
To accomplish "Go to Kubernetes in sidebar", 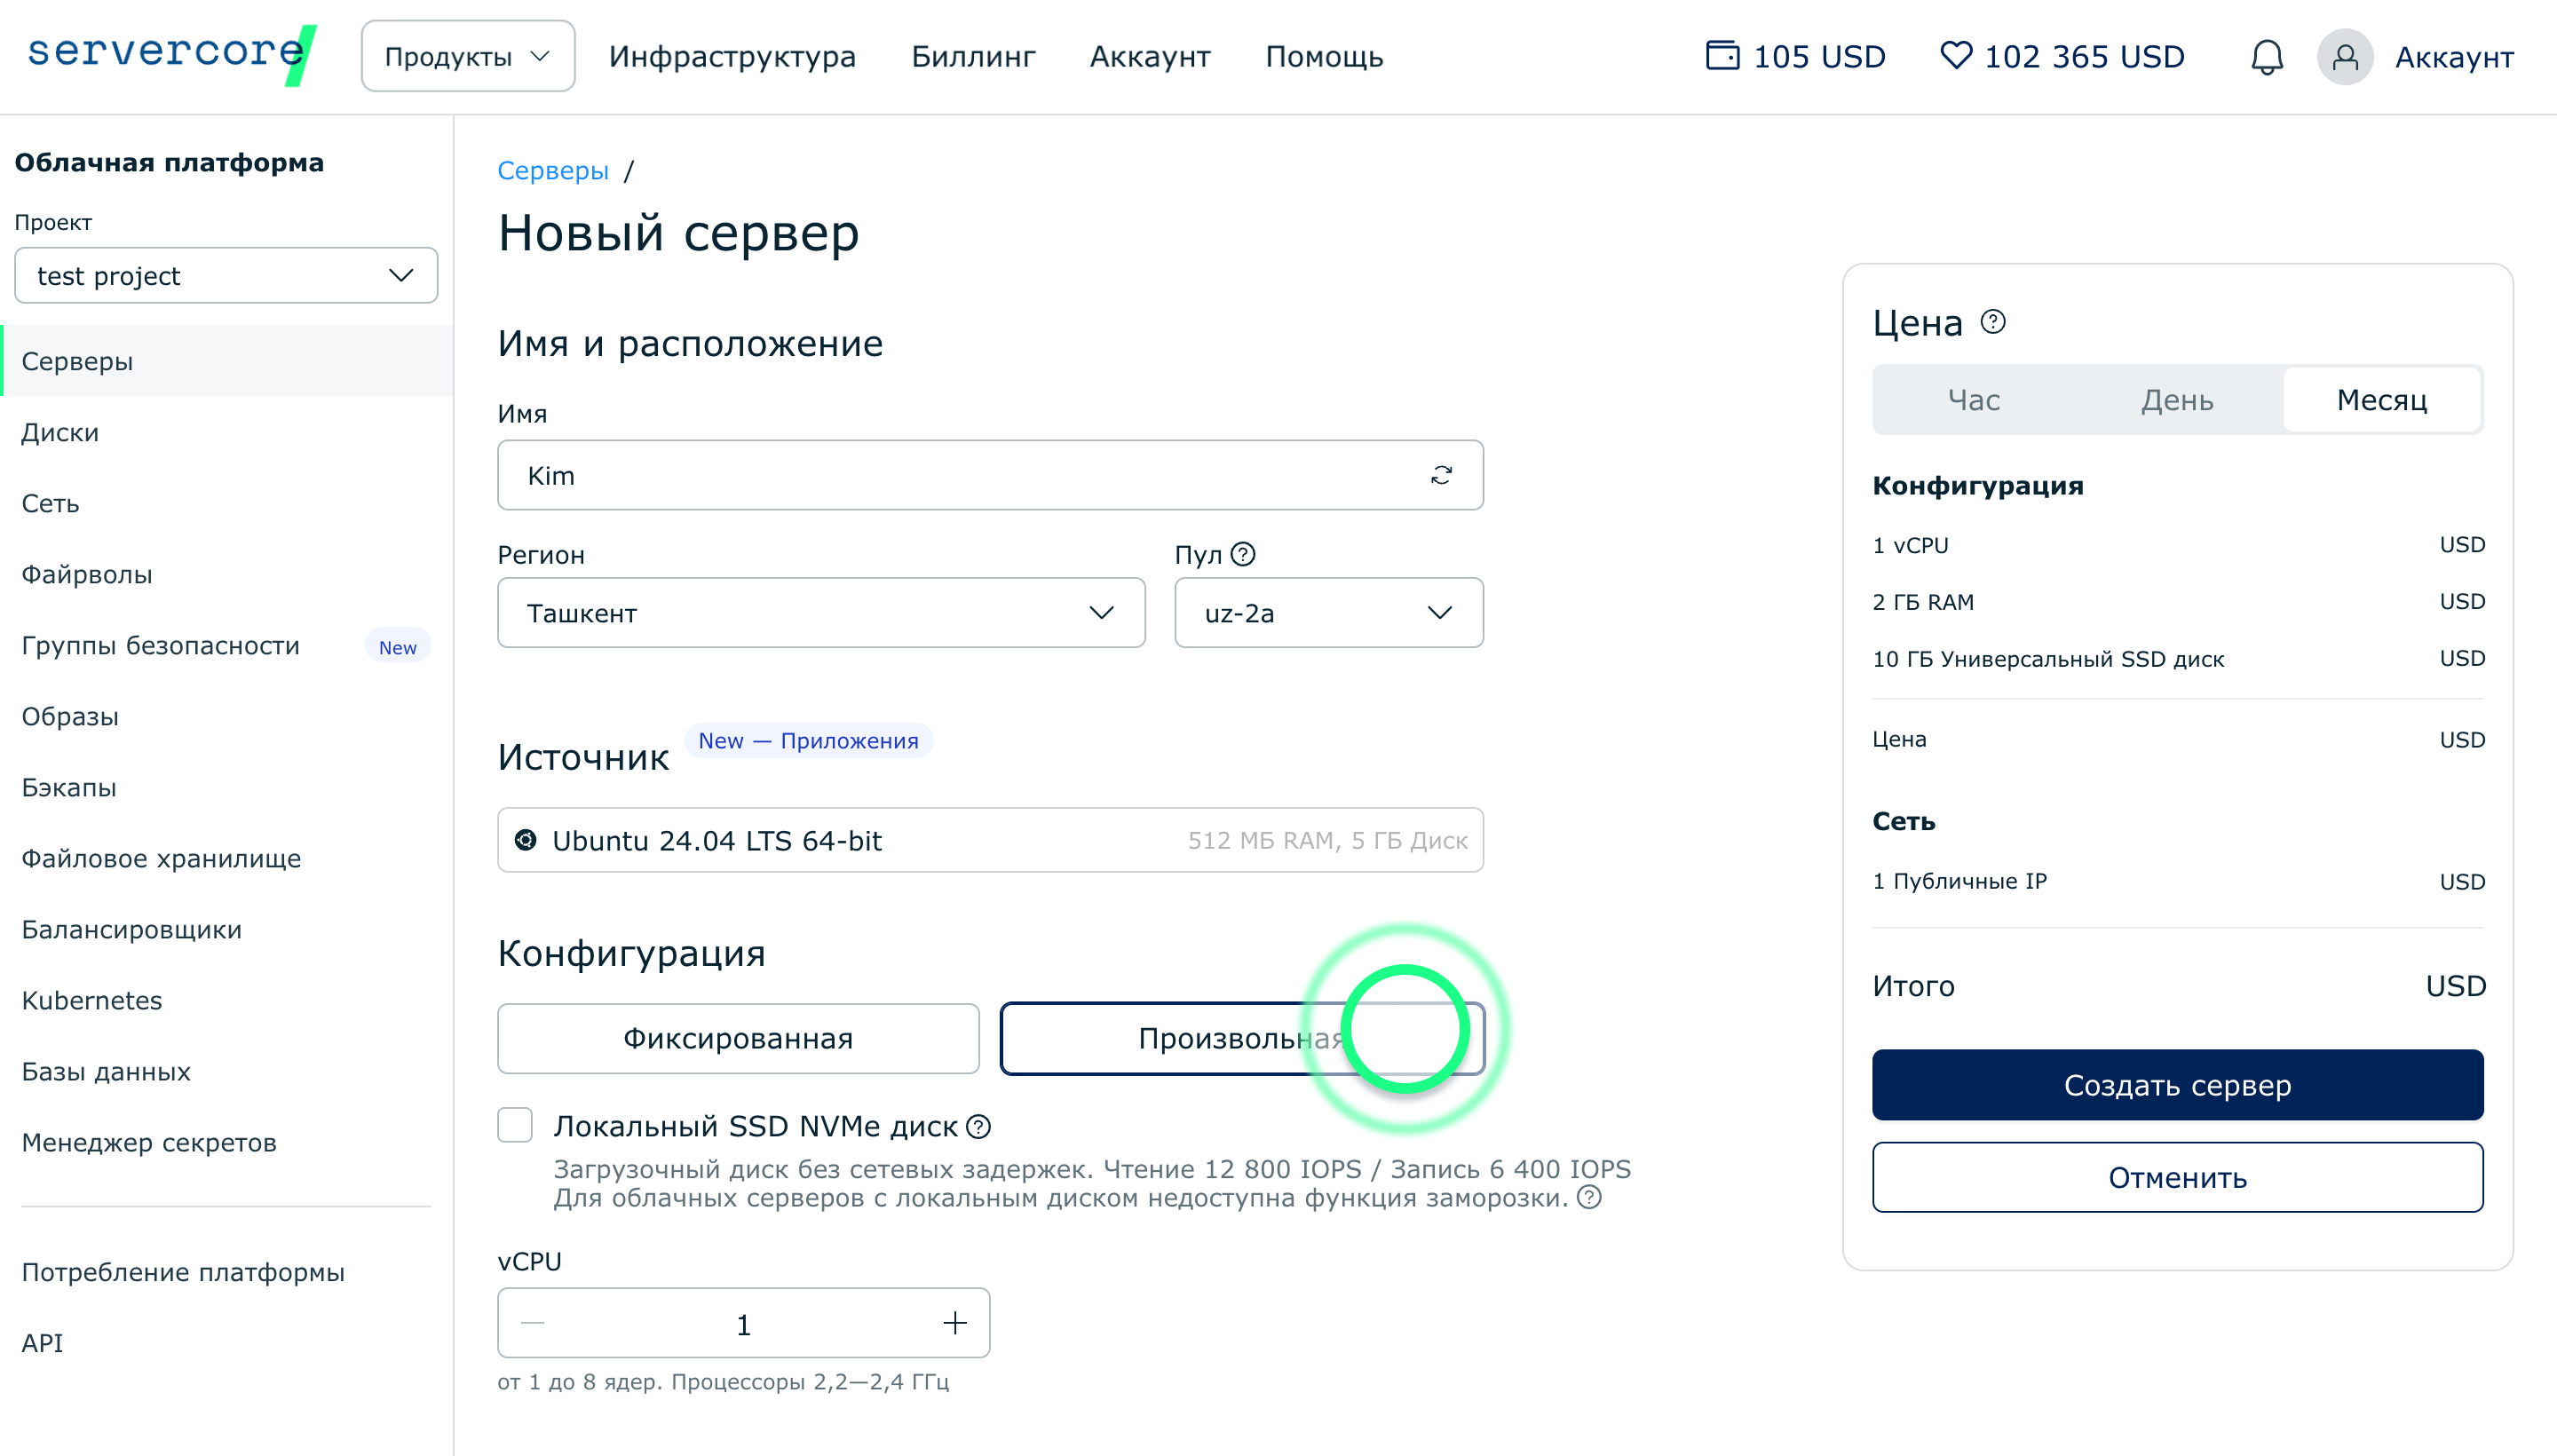I will pyautogui.click(x=226, y=1000).
